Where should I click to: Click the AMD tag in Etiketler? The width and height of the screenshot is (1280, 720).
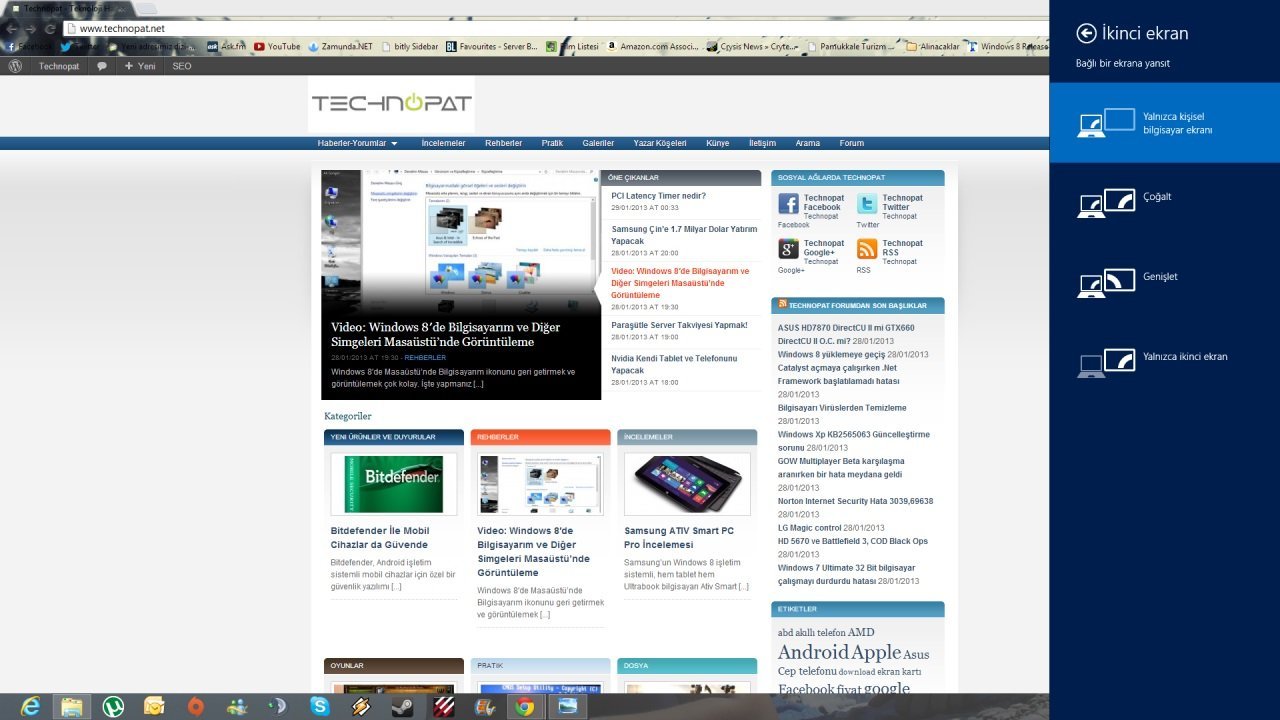tap(861, 632)
